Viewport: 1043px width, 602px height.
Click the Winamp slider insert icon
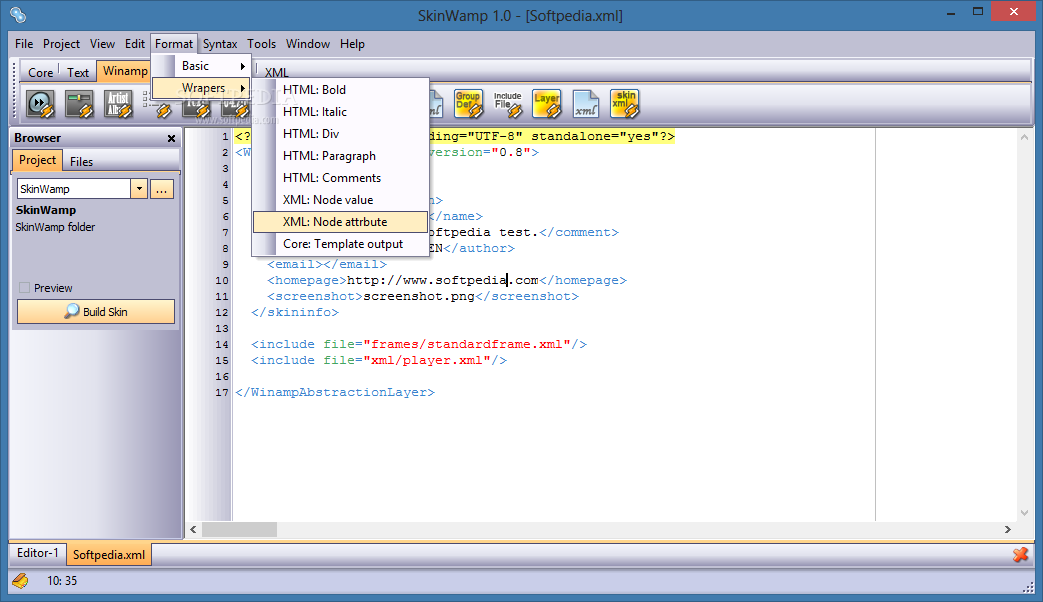click(79, 104)
